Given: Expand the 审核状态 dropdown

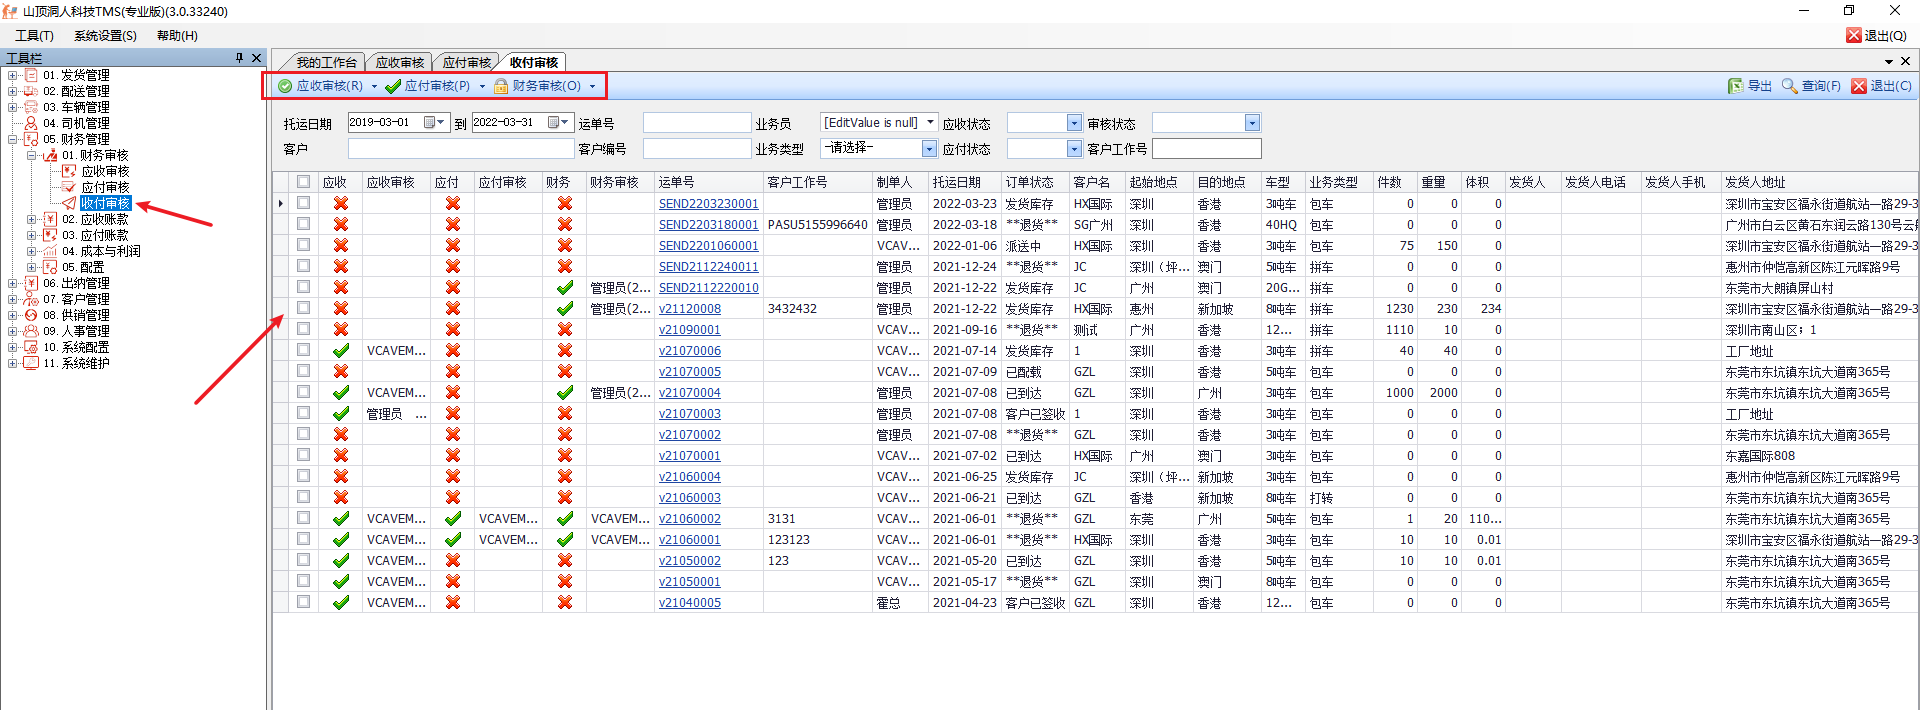Looking at the screenshot, I should (1251, 123).
